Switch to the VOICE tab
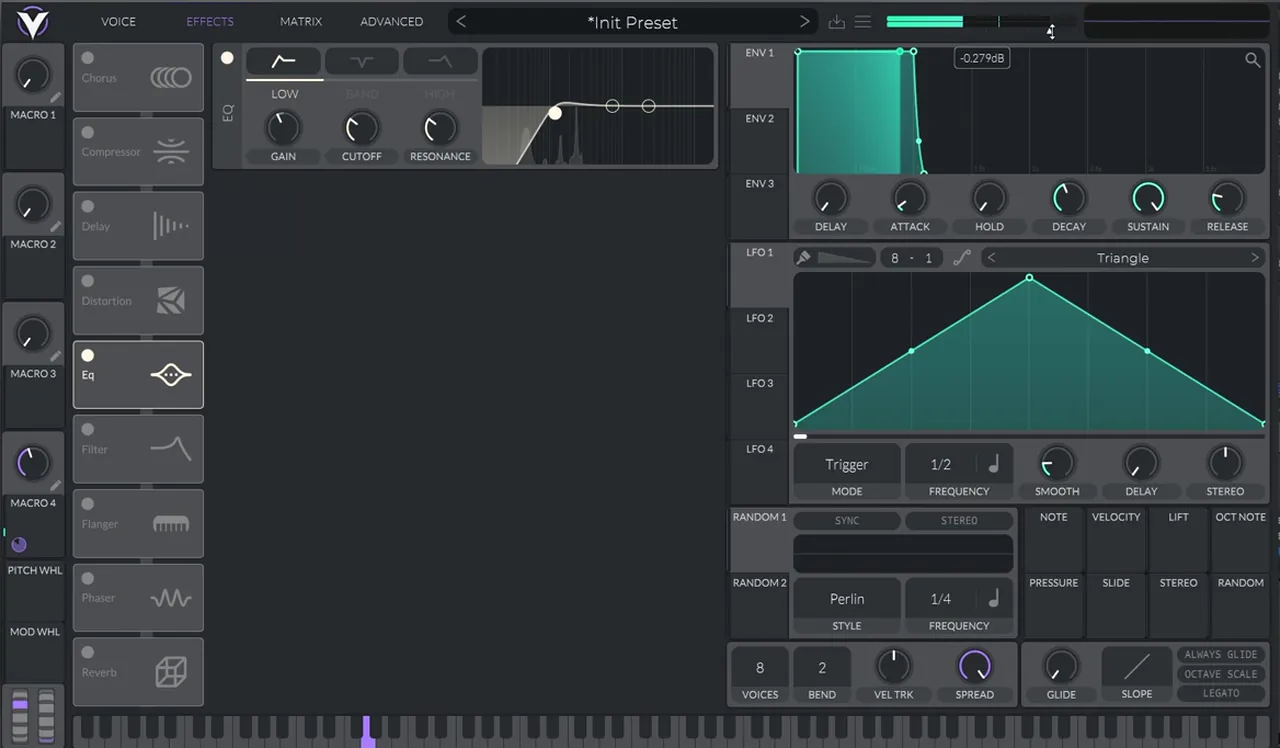 click(x=118, y=22)
